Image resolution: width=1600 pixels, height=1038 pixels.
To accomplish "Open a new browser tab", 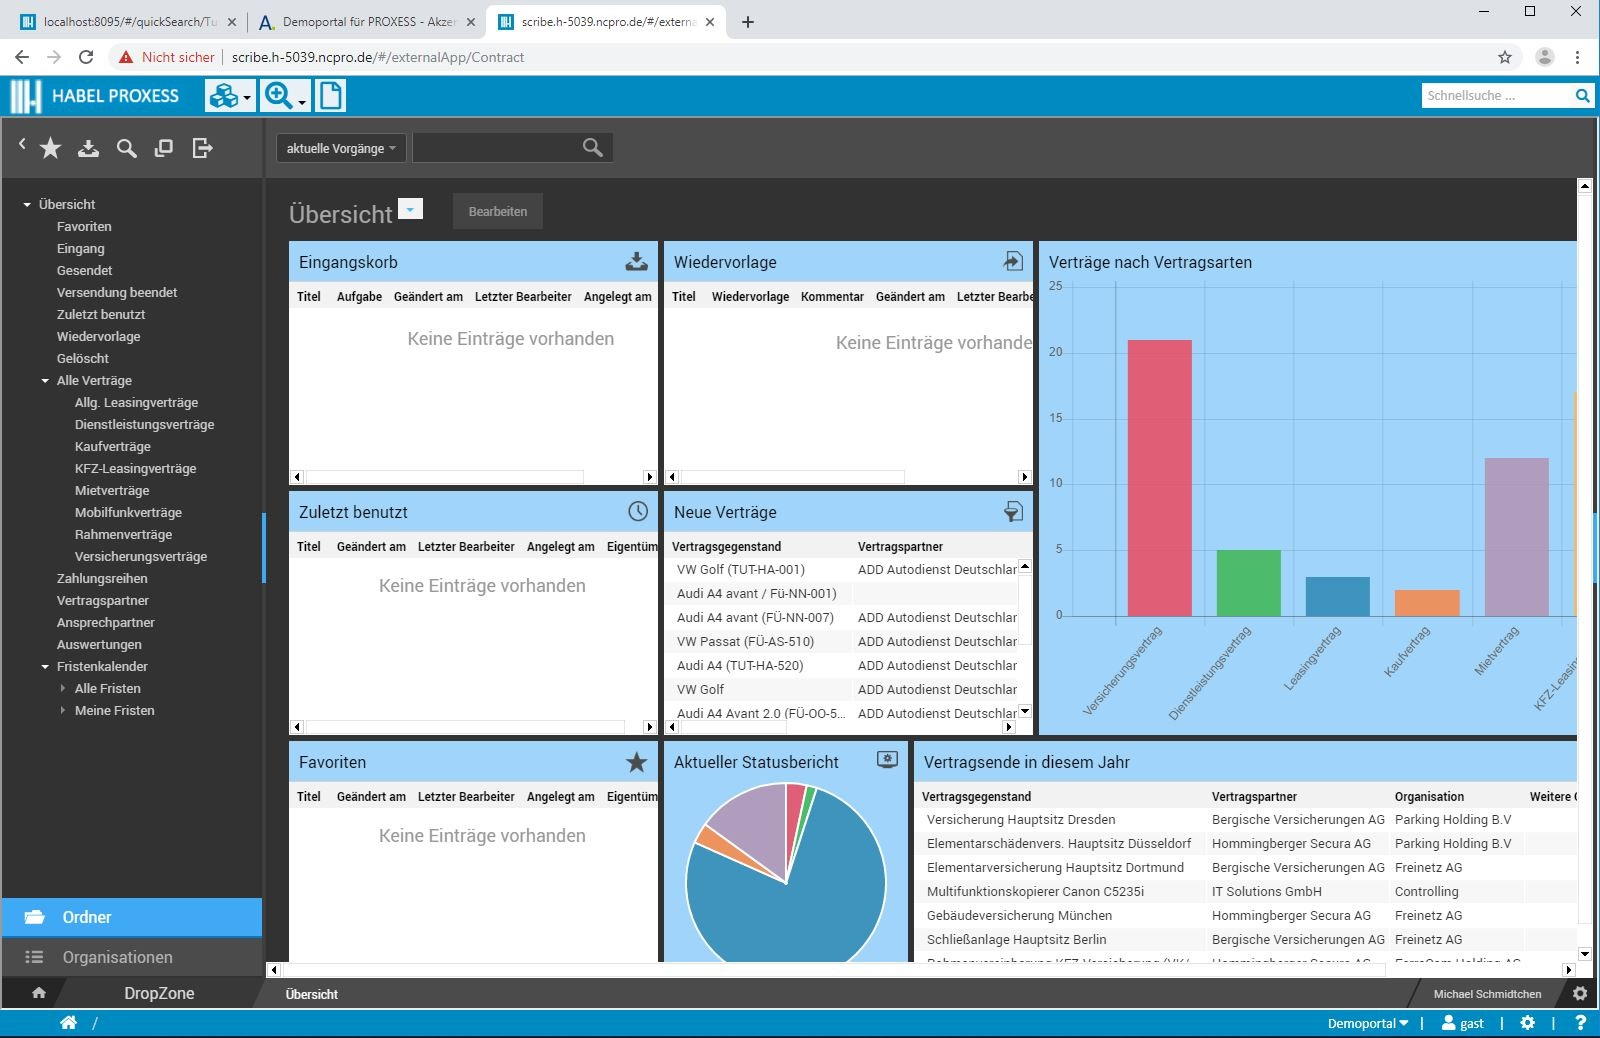I will (x=748, y=21).
